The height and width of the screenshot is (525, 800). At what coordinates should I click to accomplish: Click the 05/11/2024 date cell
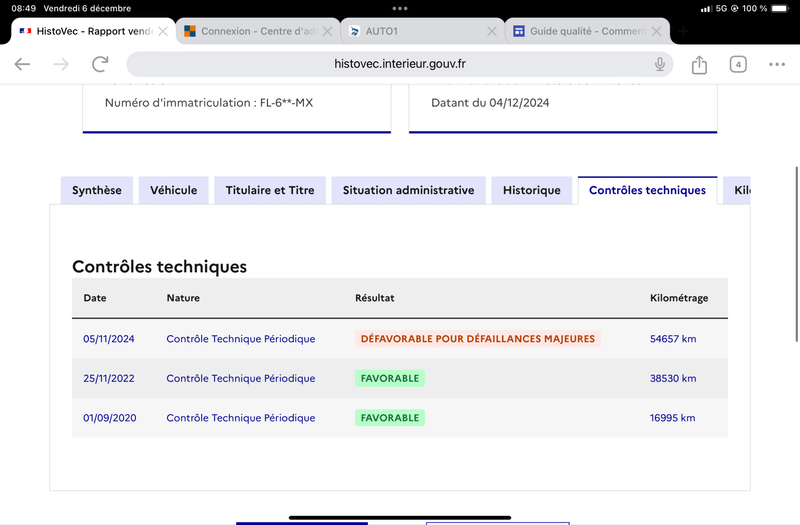(x=109, y=339)
